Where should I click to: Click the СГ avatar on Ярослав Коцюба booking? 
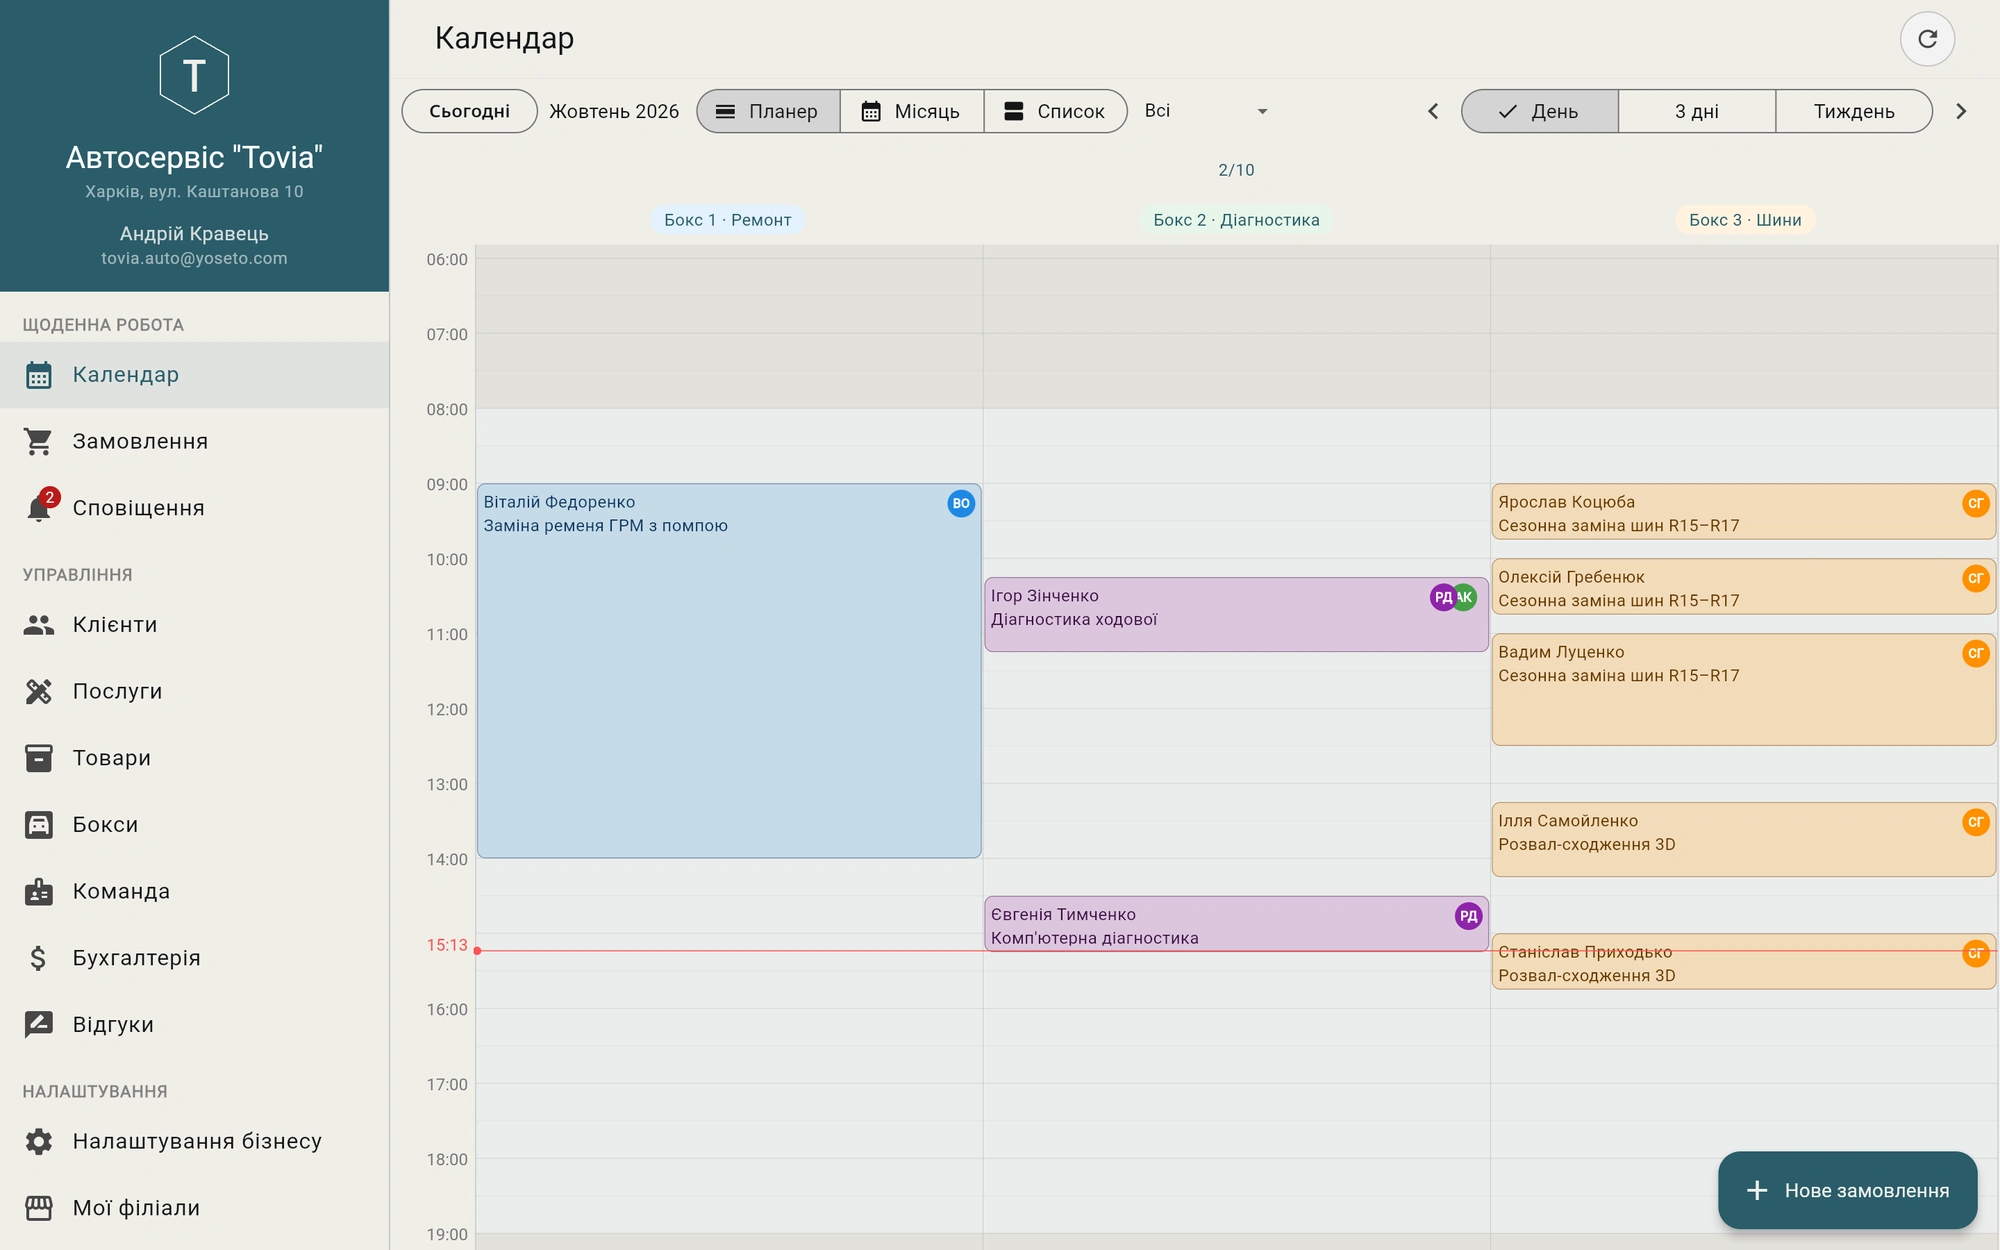[1976, 503]
